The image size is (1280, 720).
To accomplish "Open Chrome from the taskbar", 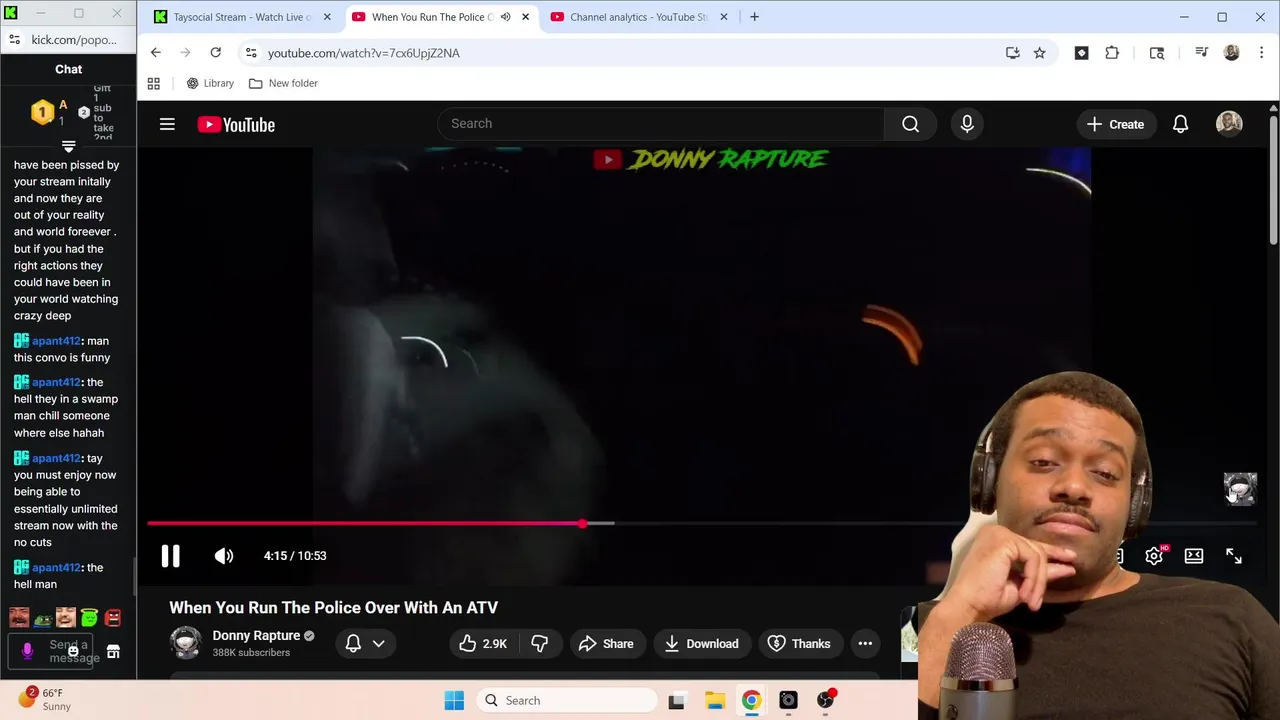I will 751,701.
